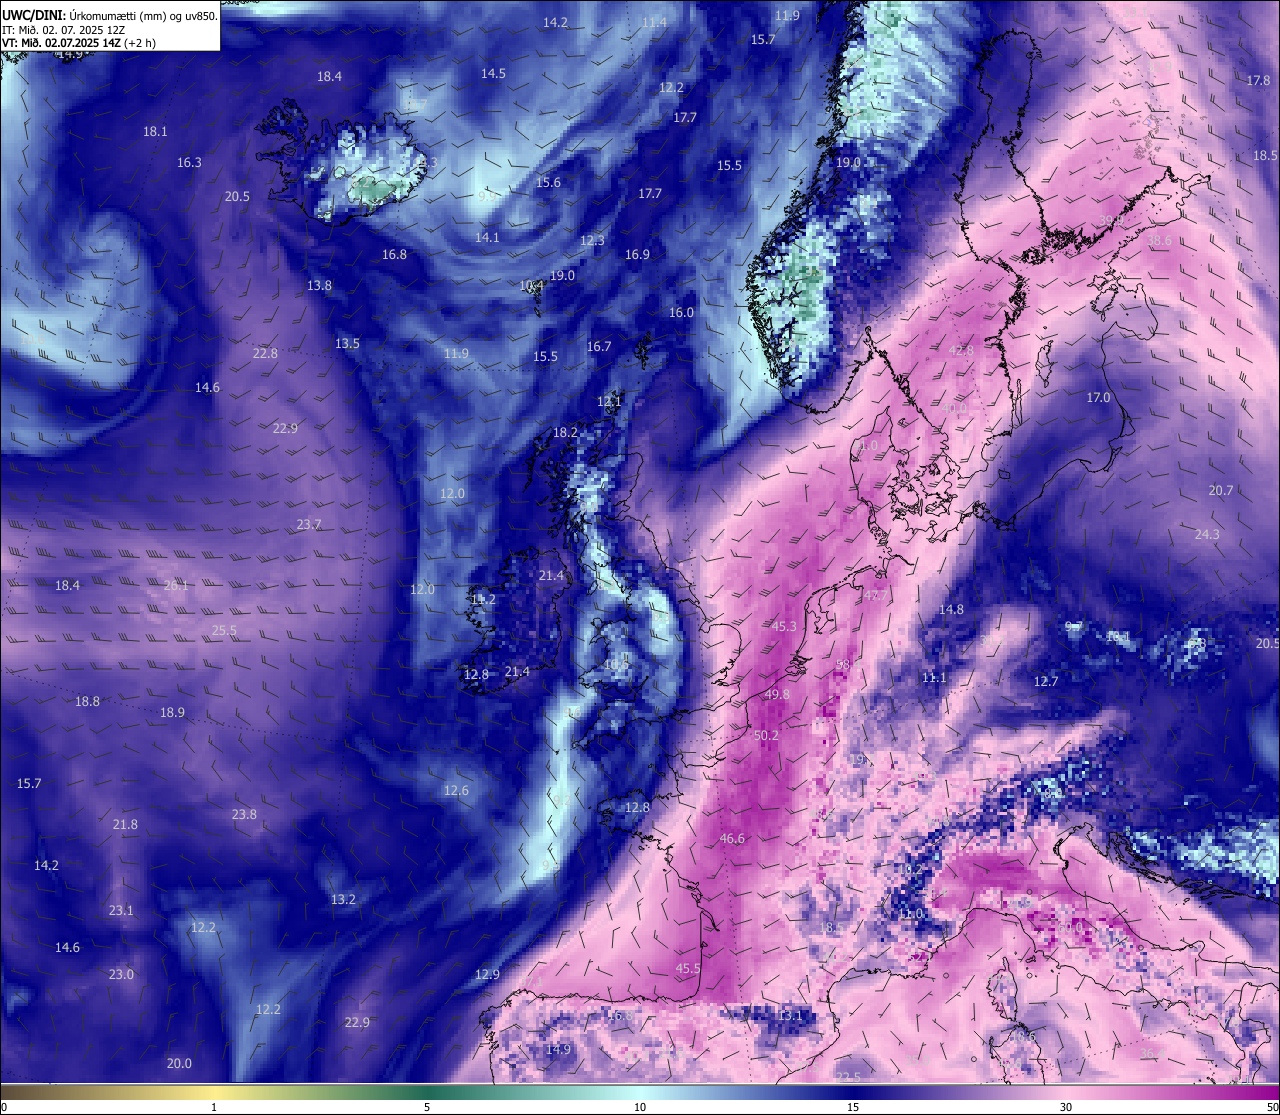Click the 23.0 map value
The height and width of the screenshot is (1115, 1280).
coord(121,974)
